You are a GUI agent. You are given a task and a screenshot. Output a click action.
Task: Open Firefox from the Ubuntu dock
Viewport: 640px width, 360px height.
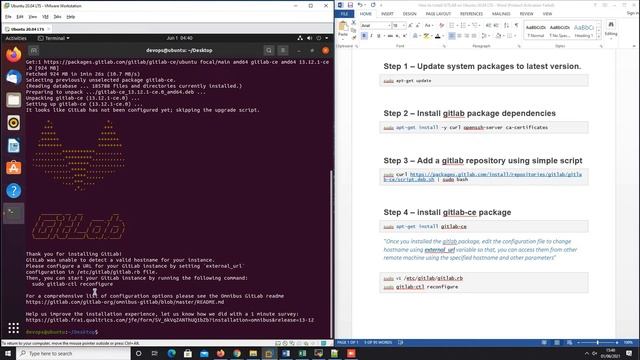coord(13,54)
